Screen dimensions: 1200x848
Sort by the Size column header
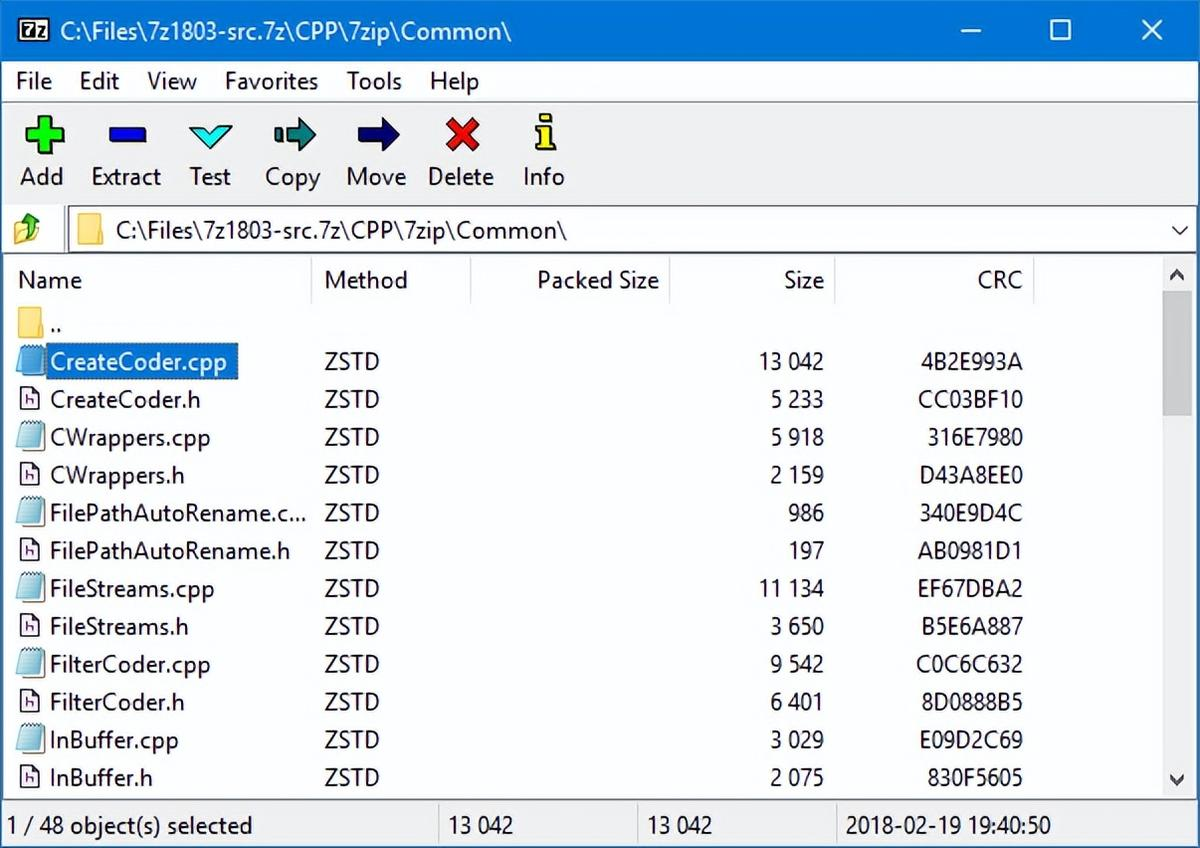click(752, 280)
